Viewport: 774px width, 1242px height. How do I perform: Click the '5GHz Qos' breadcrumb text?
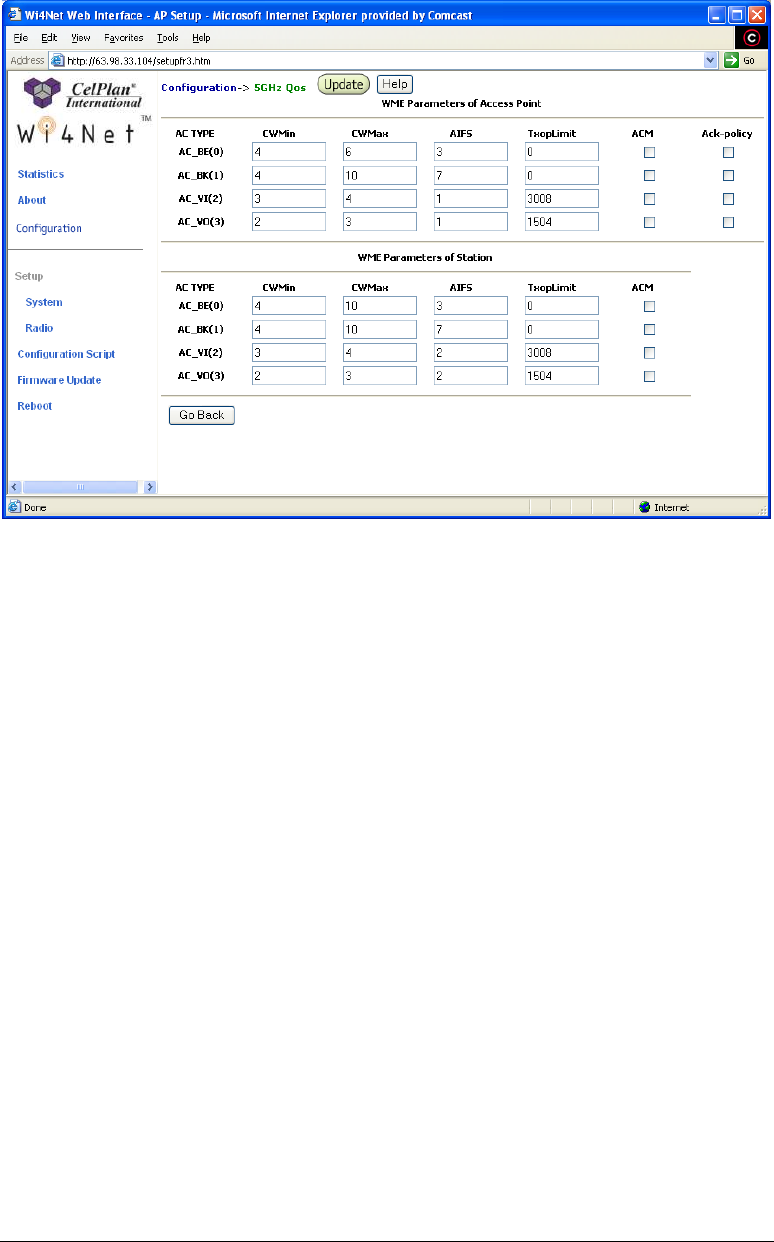click(x=281, y=87)
